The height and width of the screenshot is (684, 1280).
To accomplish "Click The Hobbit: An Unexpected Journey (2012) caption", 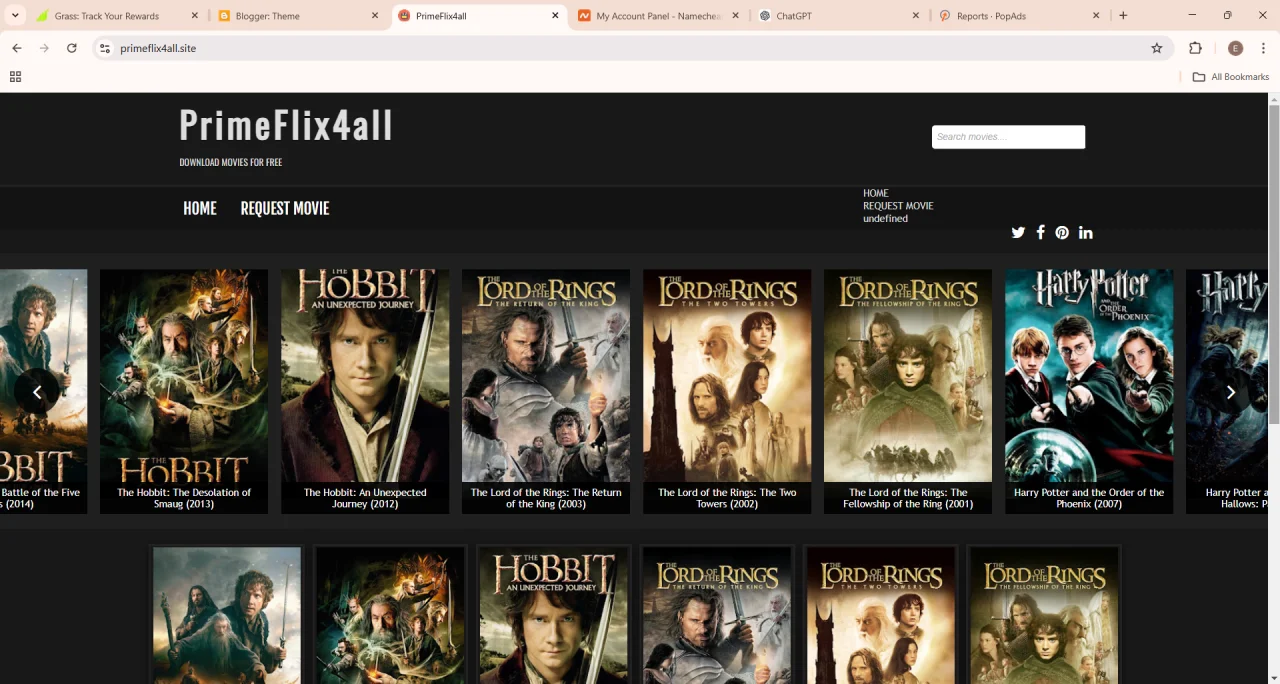I will pyautogui.click(x=365, y=498).
